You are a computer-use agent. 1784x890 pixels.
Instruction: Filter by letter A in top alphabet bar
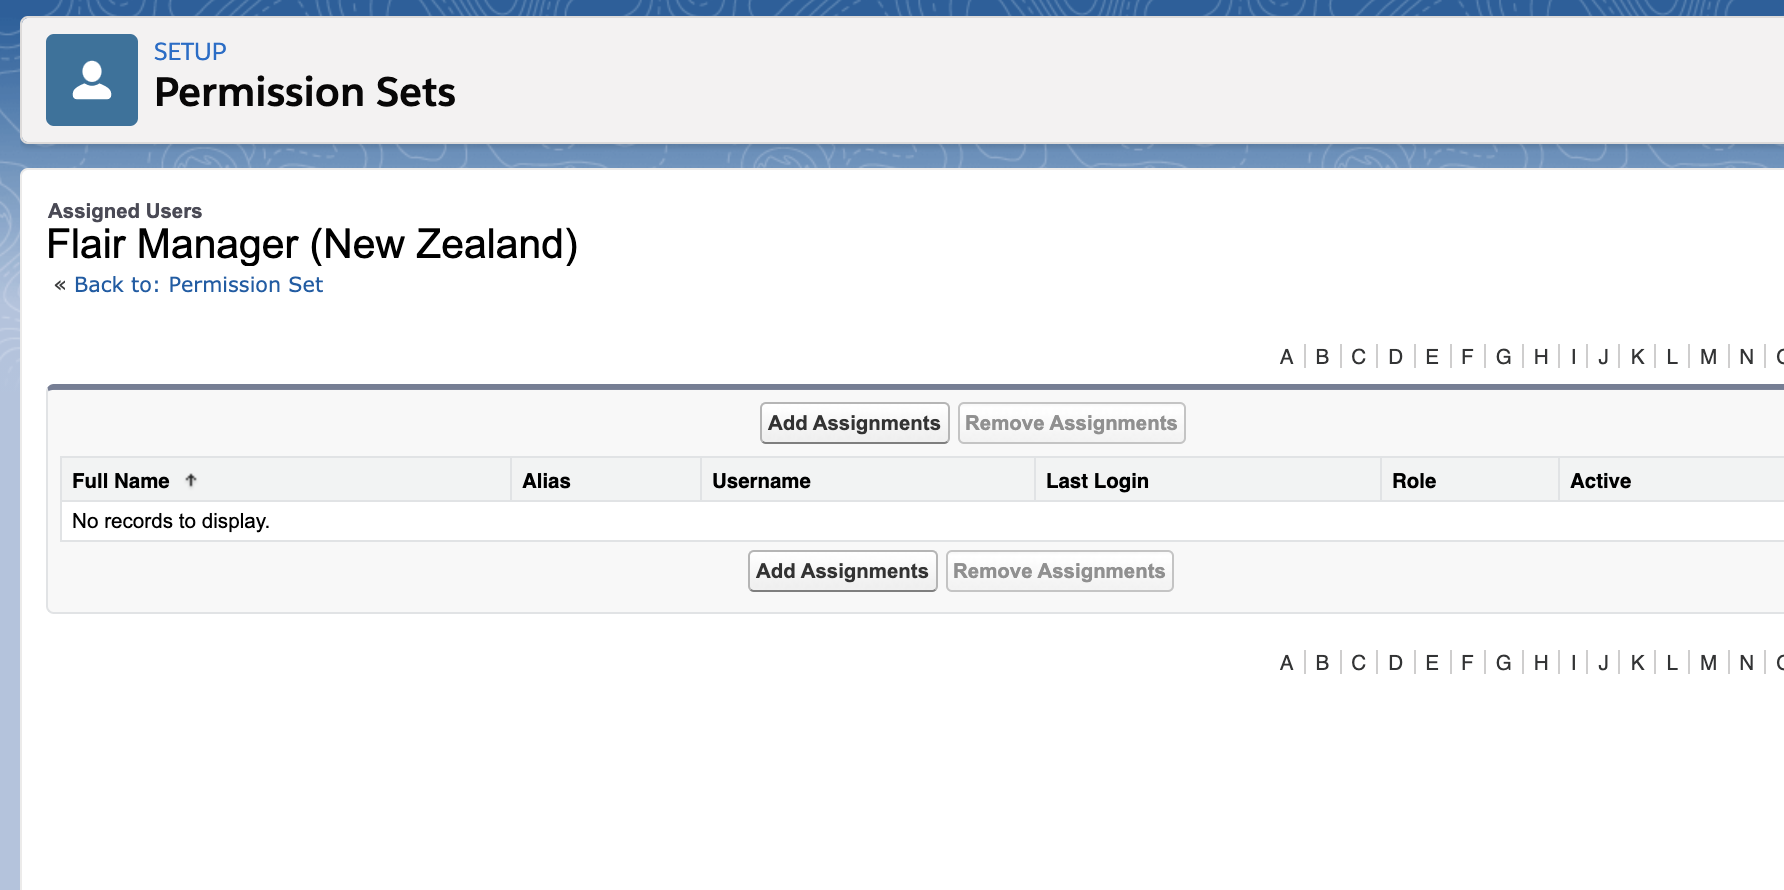click(1286, 357)
